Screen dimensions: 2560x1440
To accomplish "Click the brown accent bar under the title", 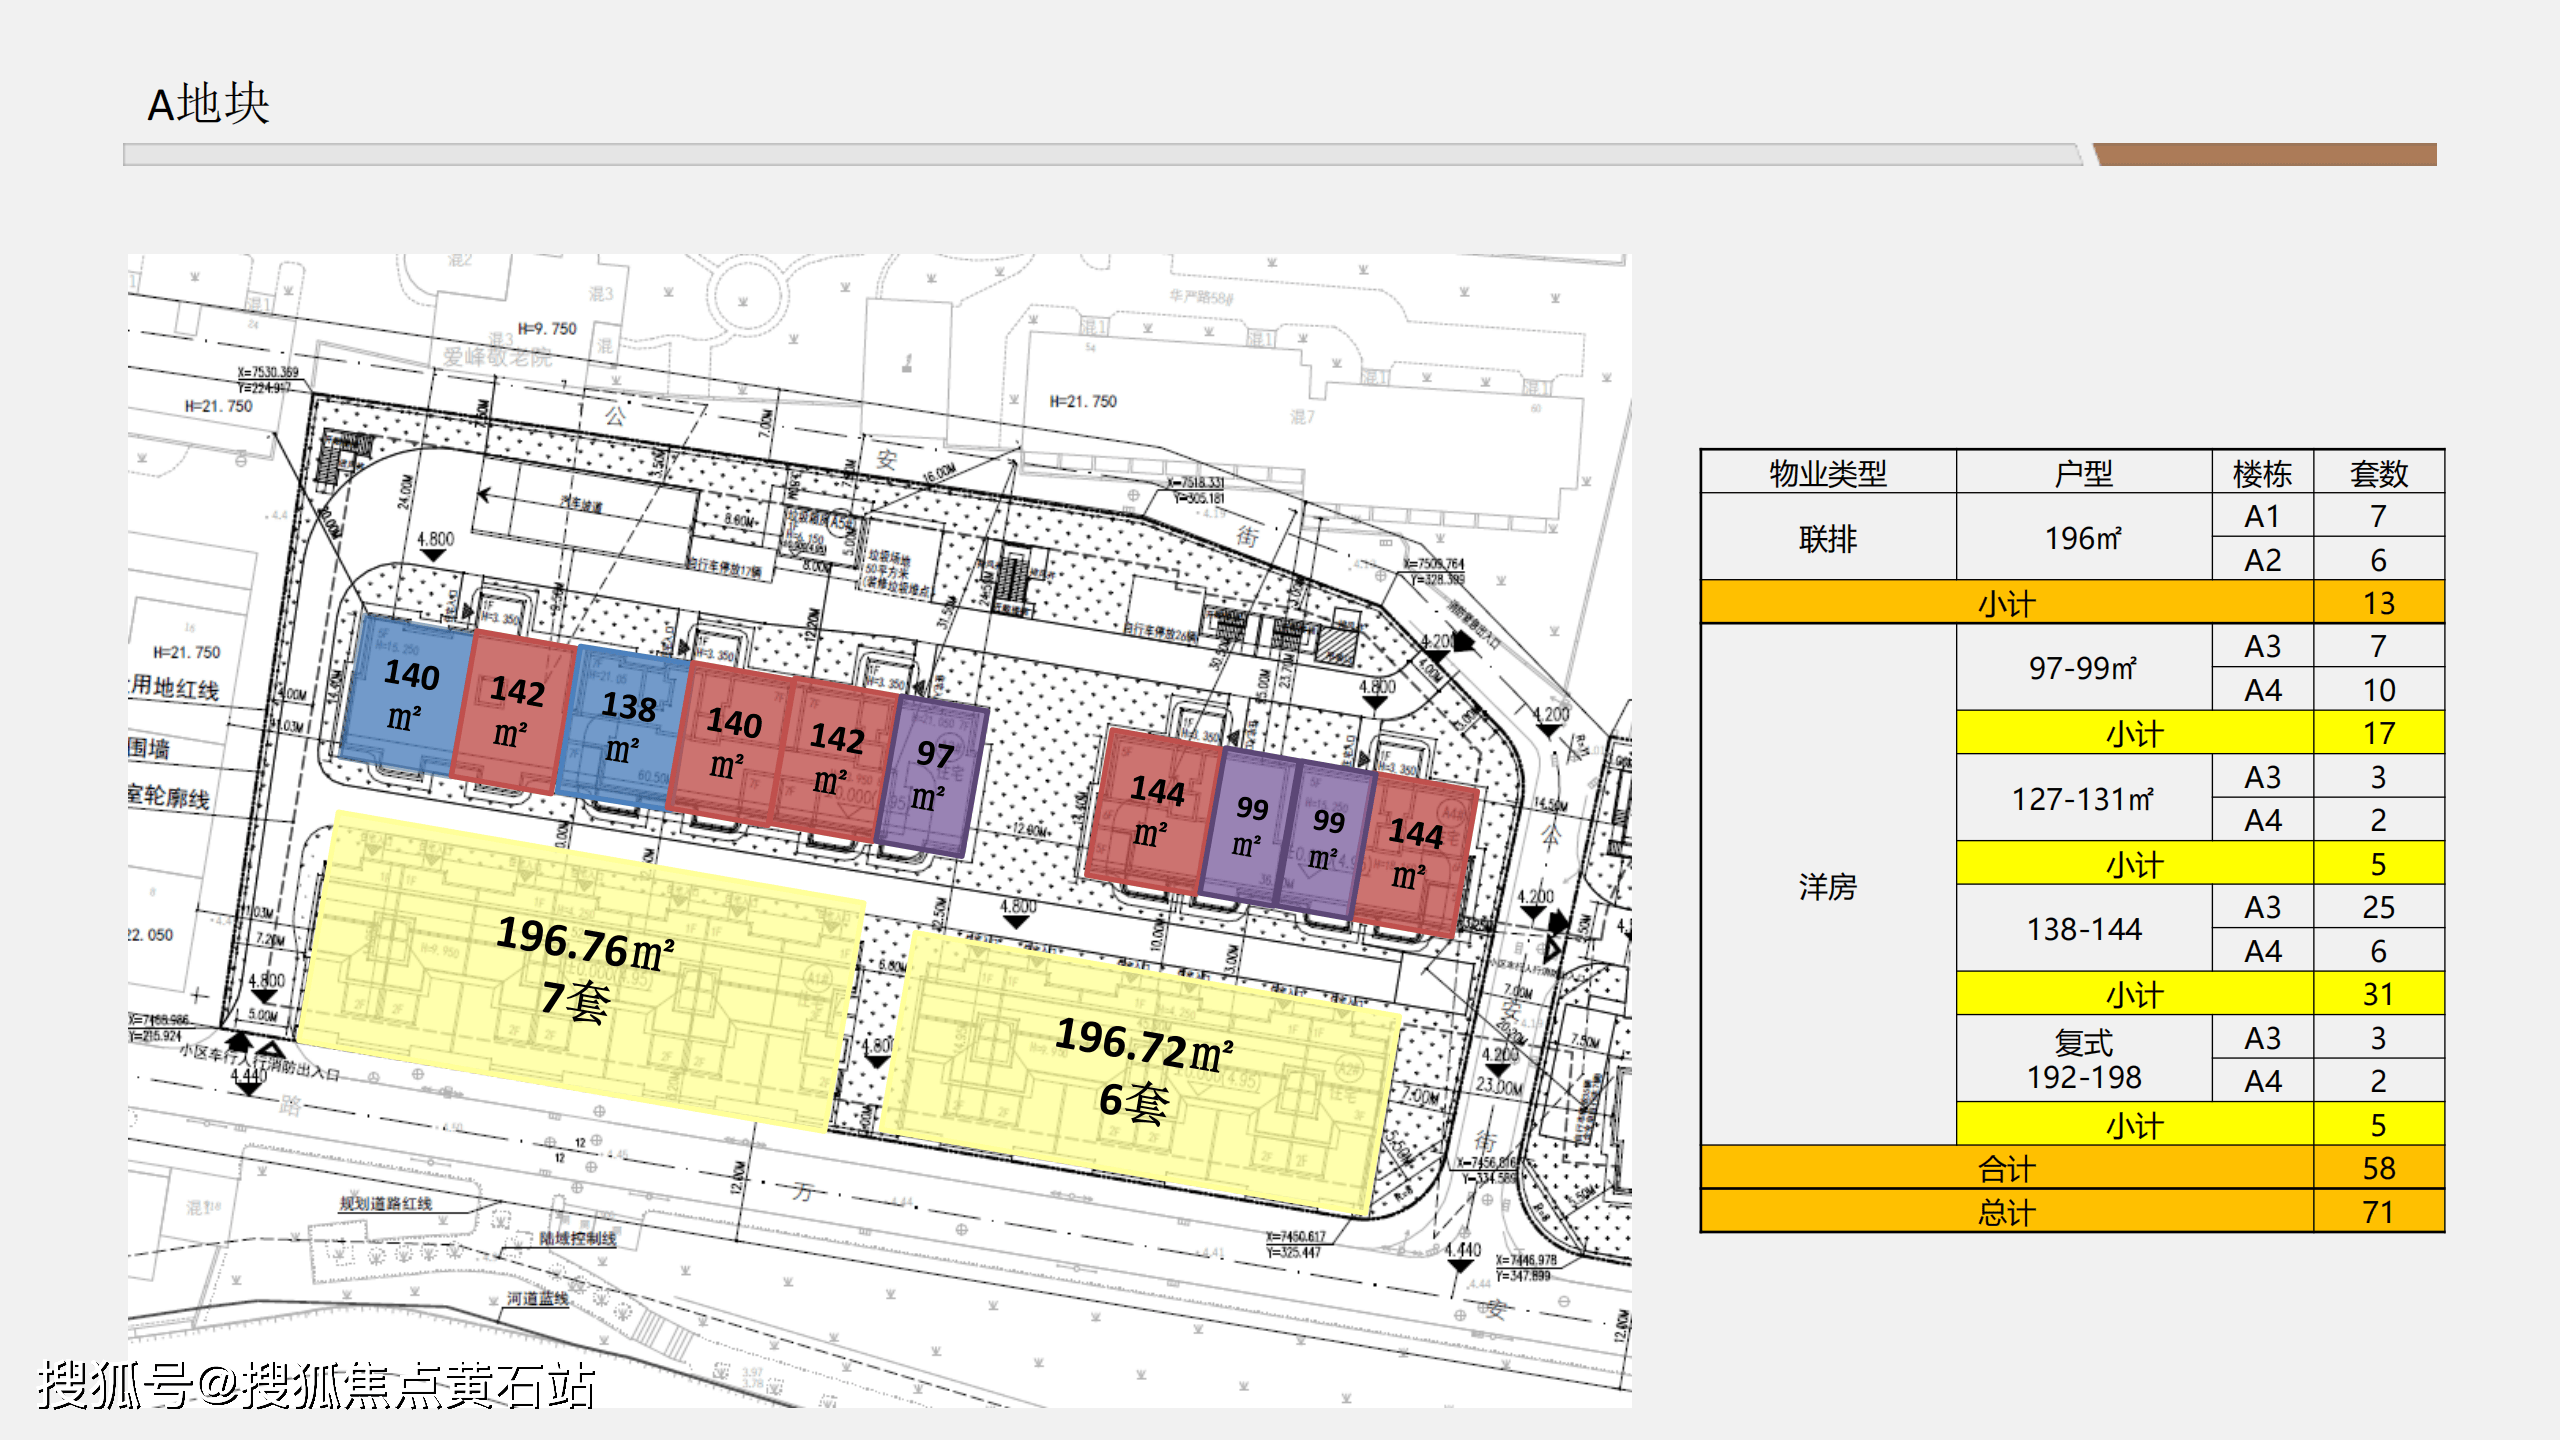I will [2264, 154].
